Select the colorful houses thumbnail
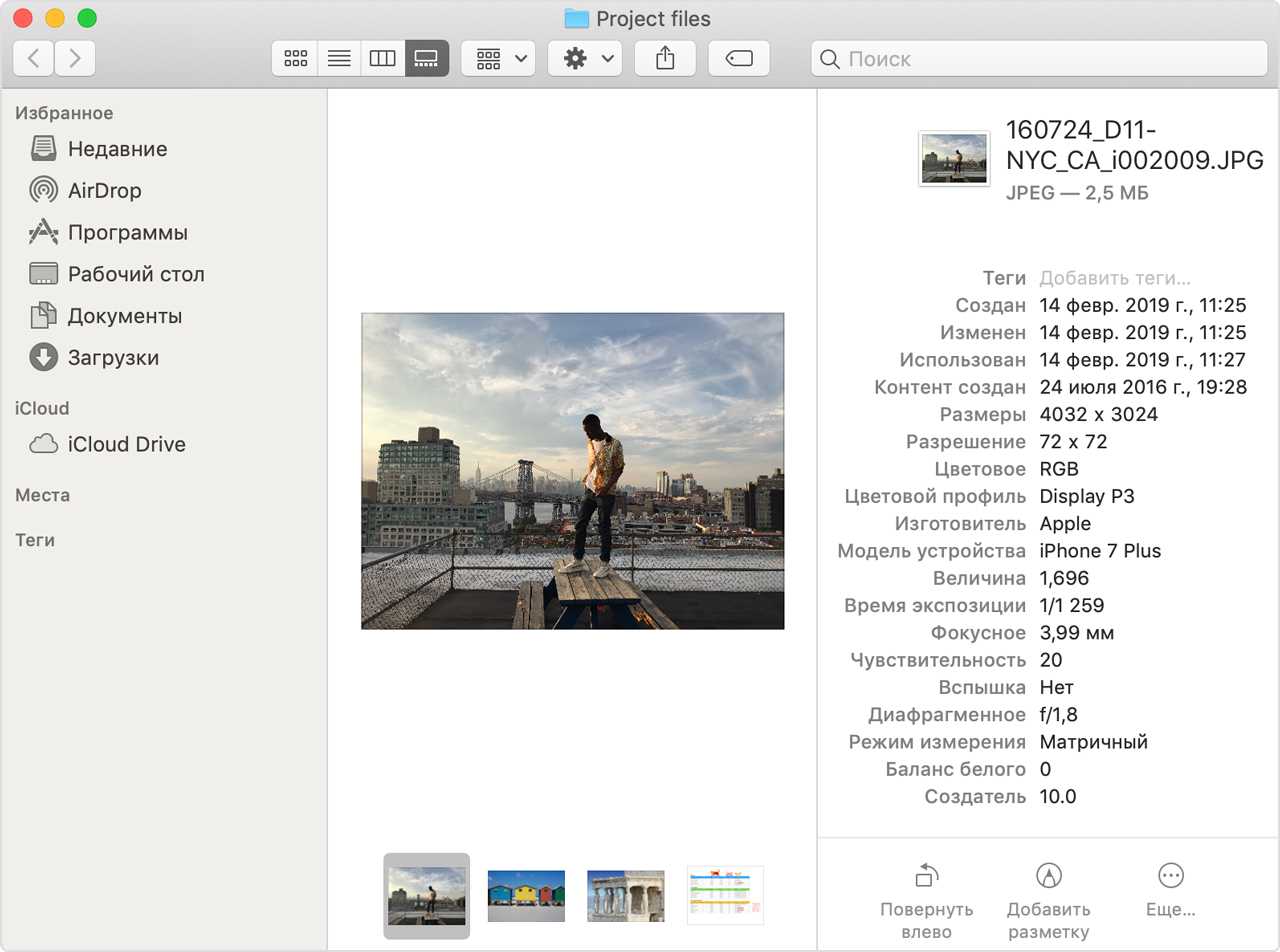The width and height of the screenshot is (1280, 952). (x=526, y=895)
